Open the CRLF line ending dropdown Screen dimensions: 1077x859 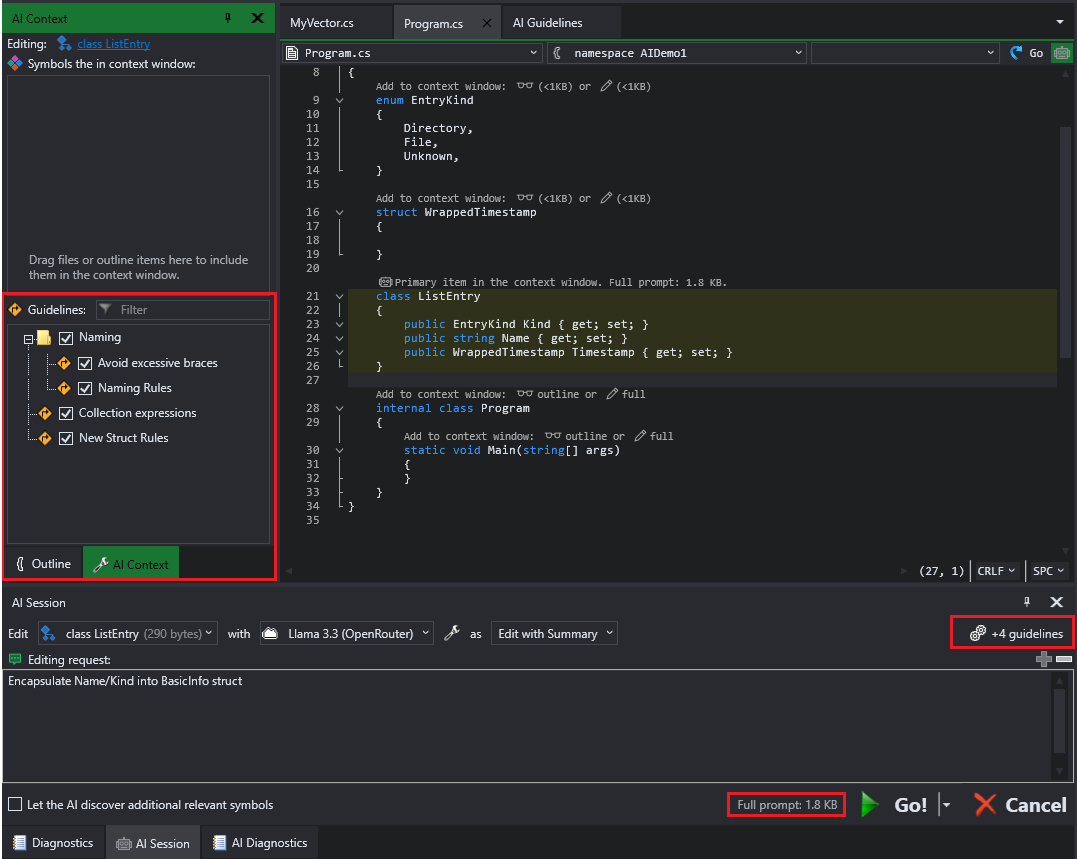pyautogui.click(x=996, y=571)
